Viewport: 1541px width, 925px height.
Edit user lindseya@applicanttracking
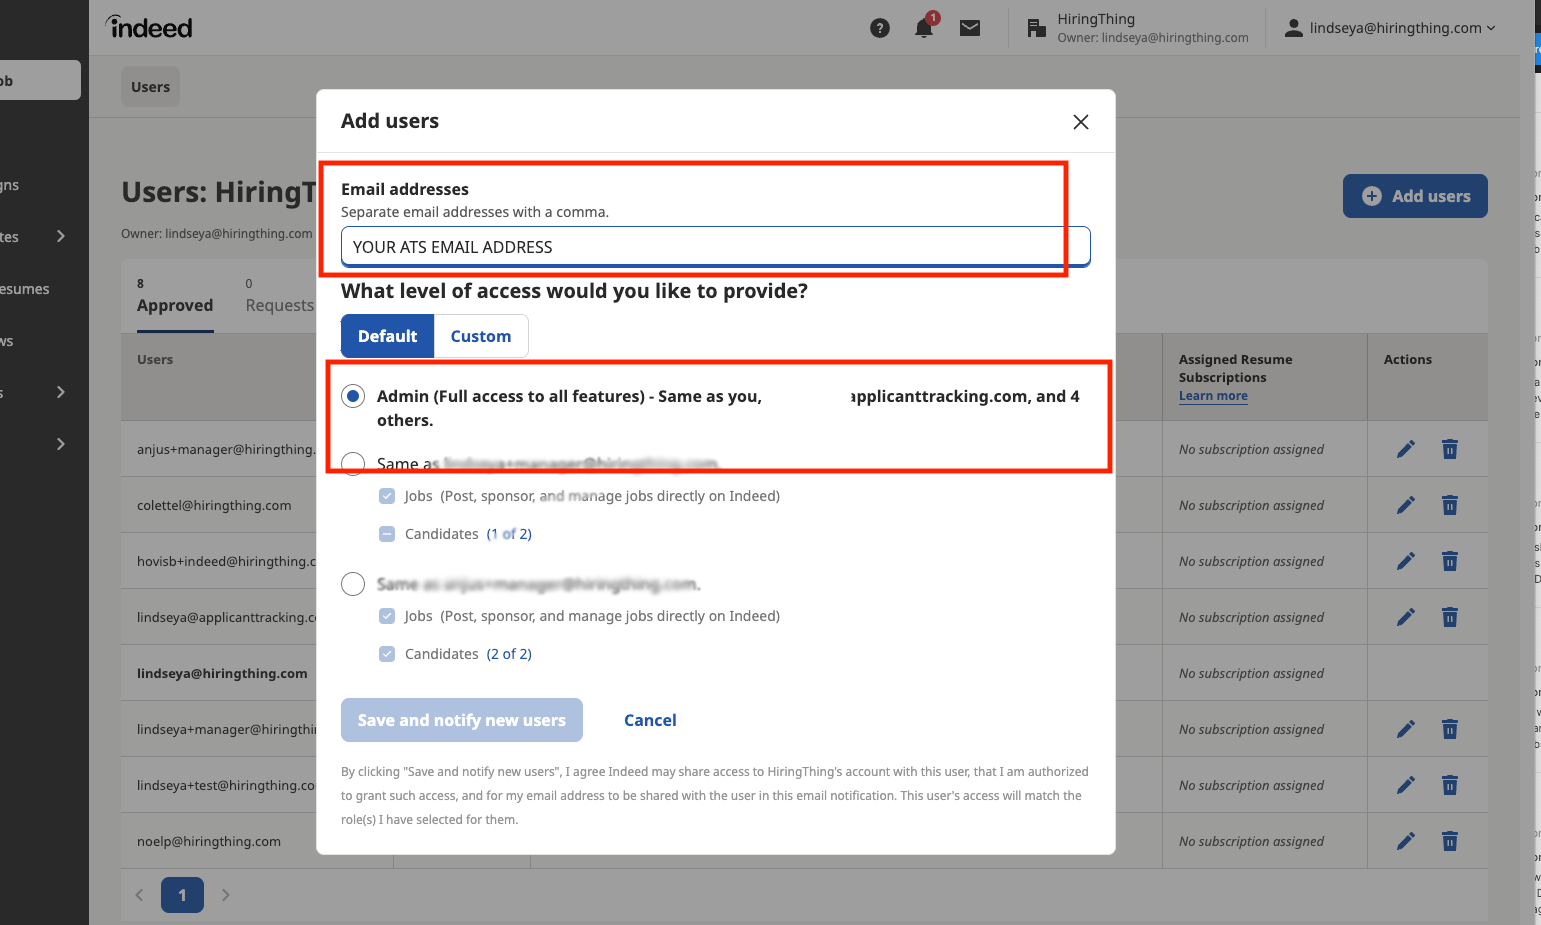tap(1406, 617)
